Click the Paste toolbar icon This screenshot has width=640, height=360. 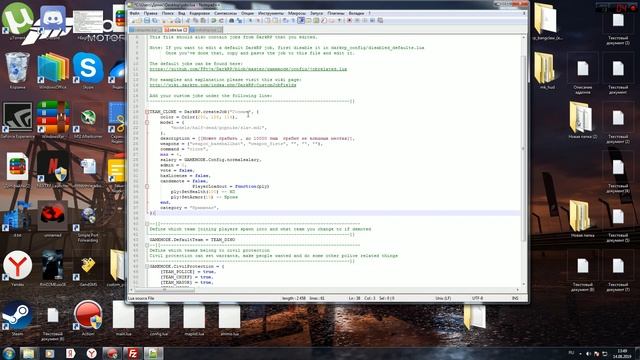pos(202,20)
